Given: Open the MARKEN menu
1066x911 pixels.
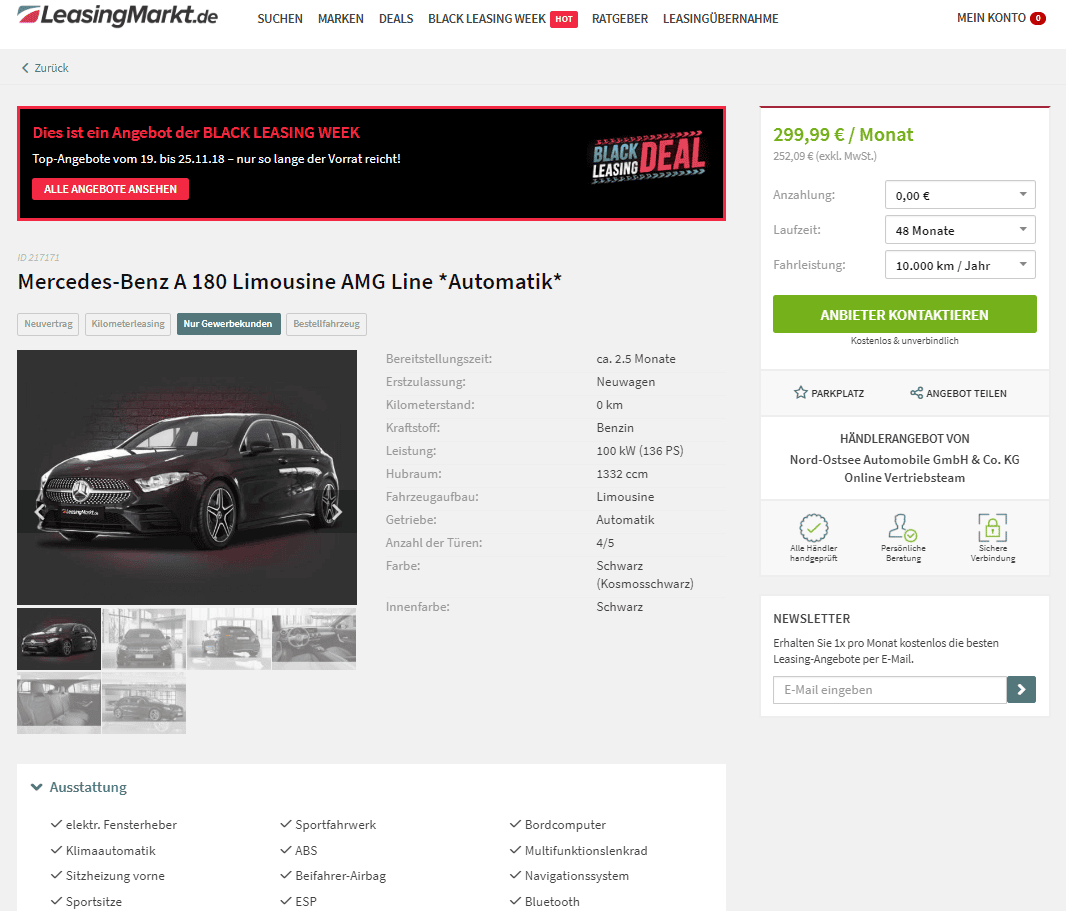Looking at the screenshot, I should (341, 19).
